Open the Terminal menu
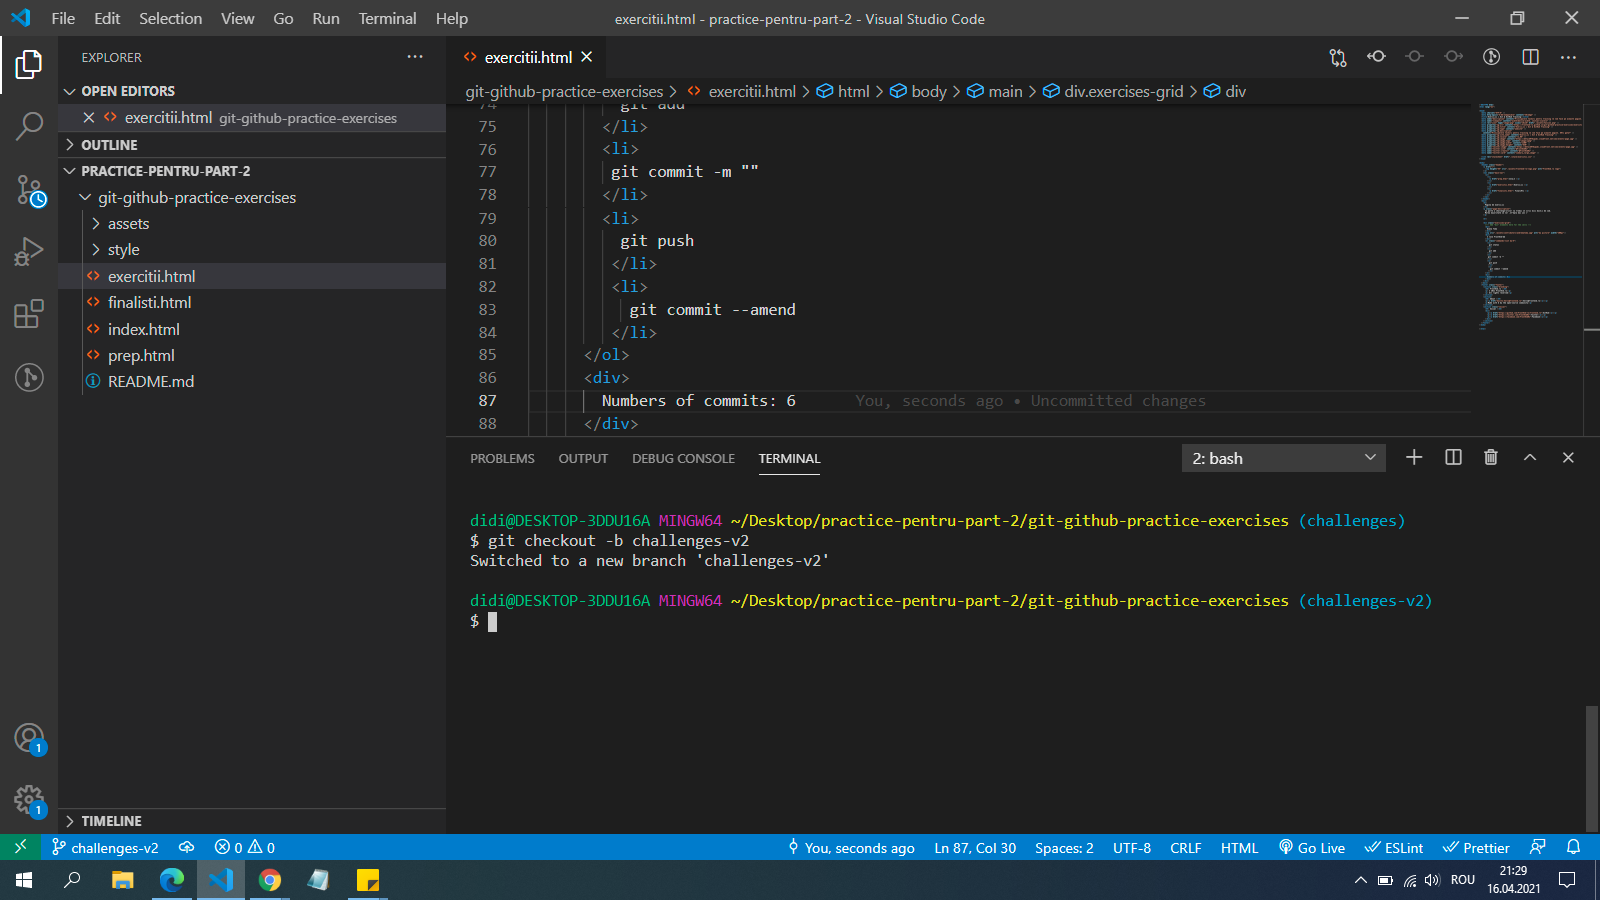The height and width of the screenshot is (900, 1600). (x=387, y=18)
